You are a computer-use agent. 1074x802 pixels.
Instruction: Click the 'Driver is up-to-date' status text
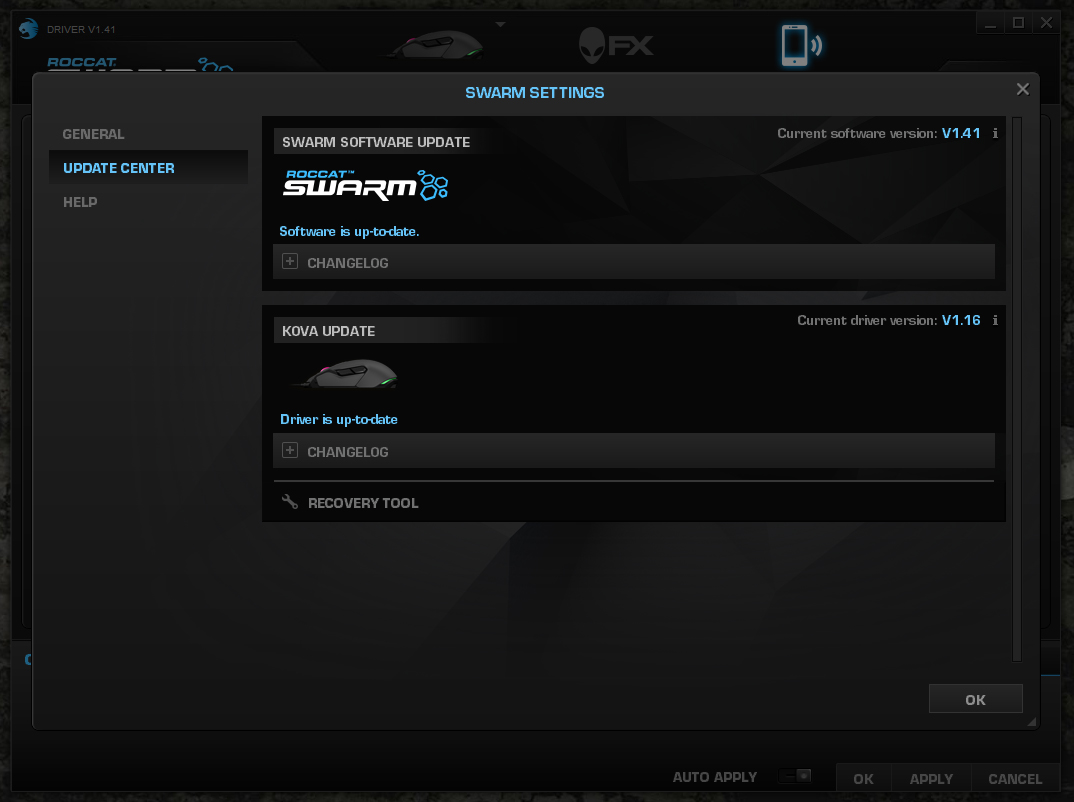338,419
